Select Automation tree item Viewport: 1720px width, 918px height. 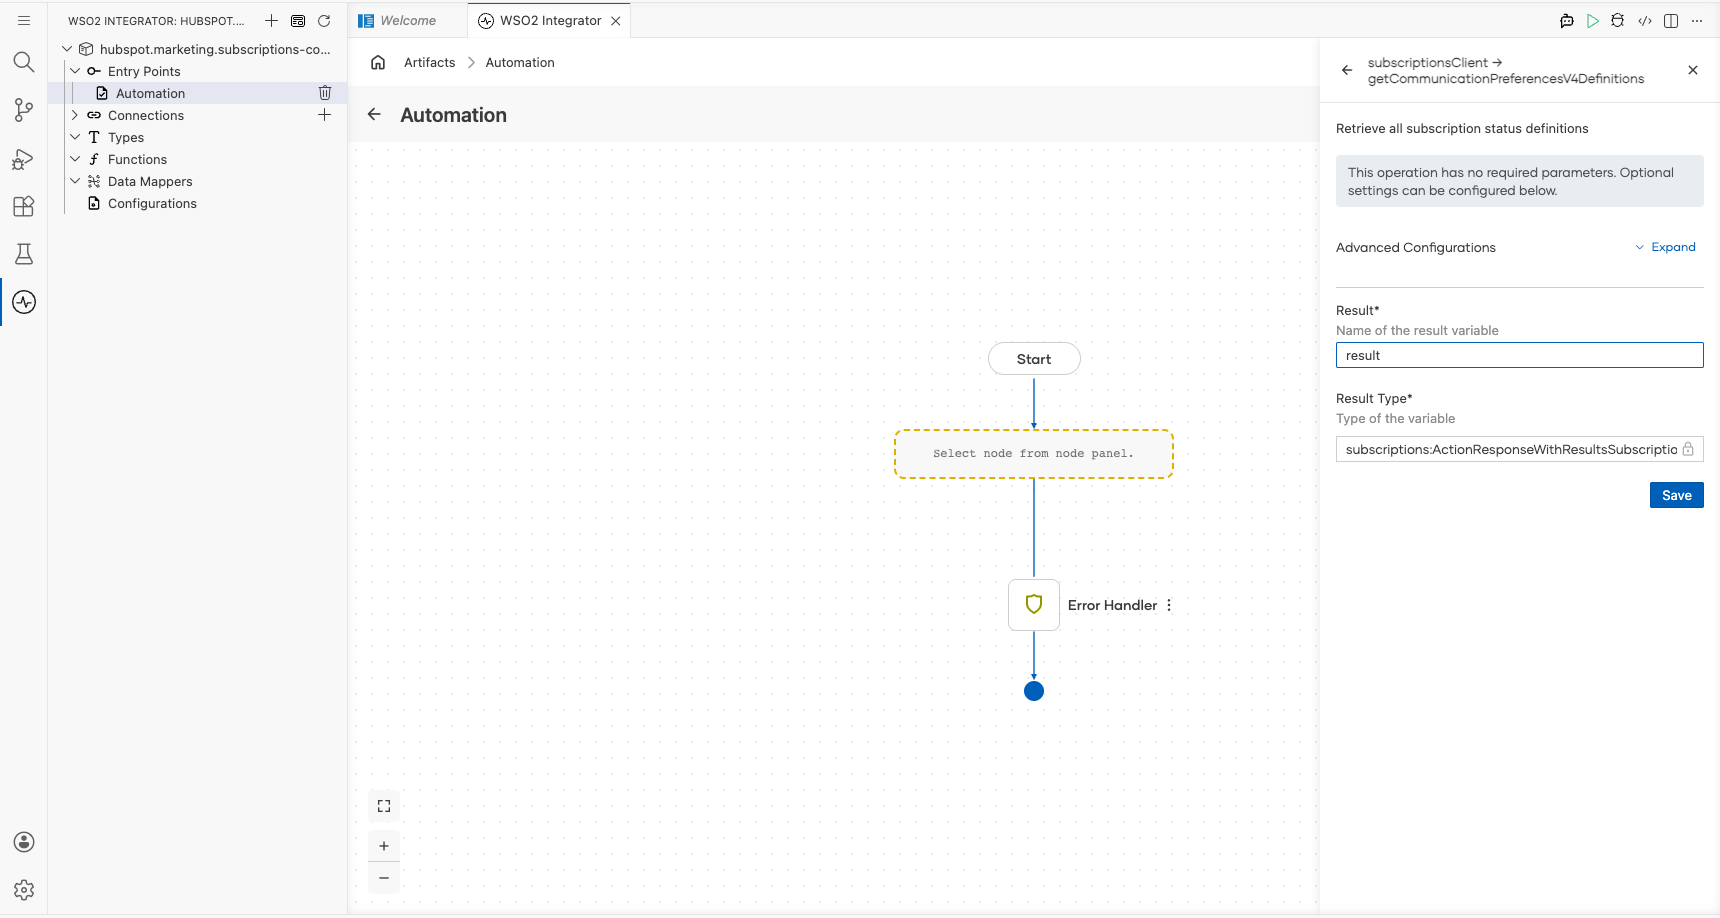(198, 93)
